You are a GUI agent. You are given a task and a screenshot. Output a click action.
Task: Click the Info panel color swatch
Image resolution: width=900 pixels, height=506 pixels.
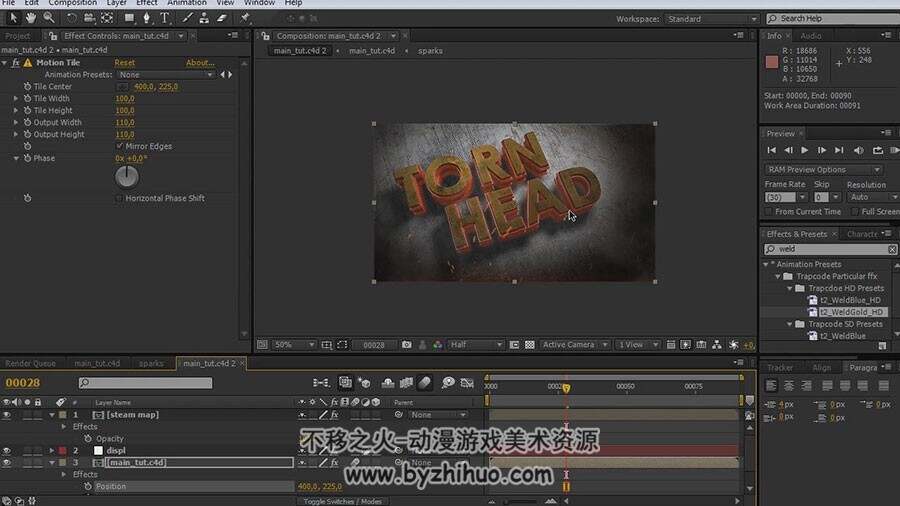click(x=771, y=62)
